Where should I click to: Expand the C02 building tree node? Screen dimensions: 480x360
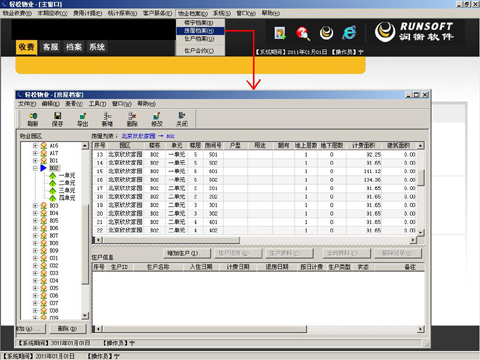point(35,266)
